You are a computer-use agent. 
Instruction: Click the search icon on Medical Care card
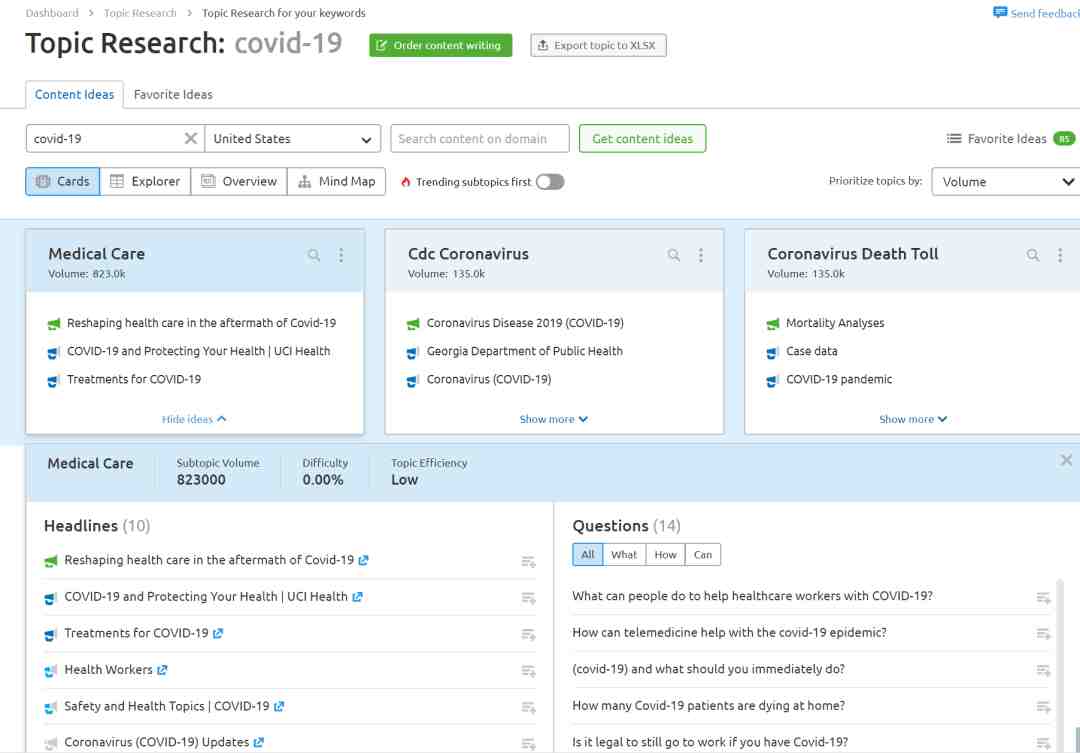(314, 256)
